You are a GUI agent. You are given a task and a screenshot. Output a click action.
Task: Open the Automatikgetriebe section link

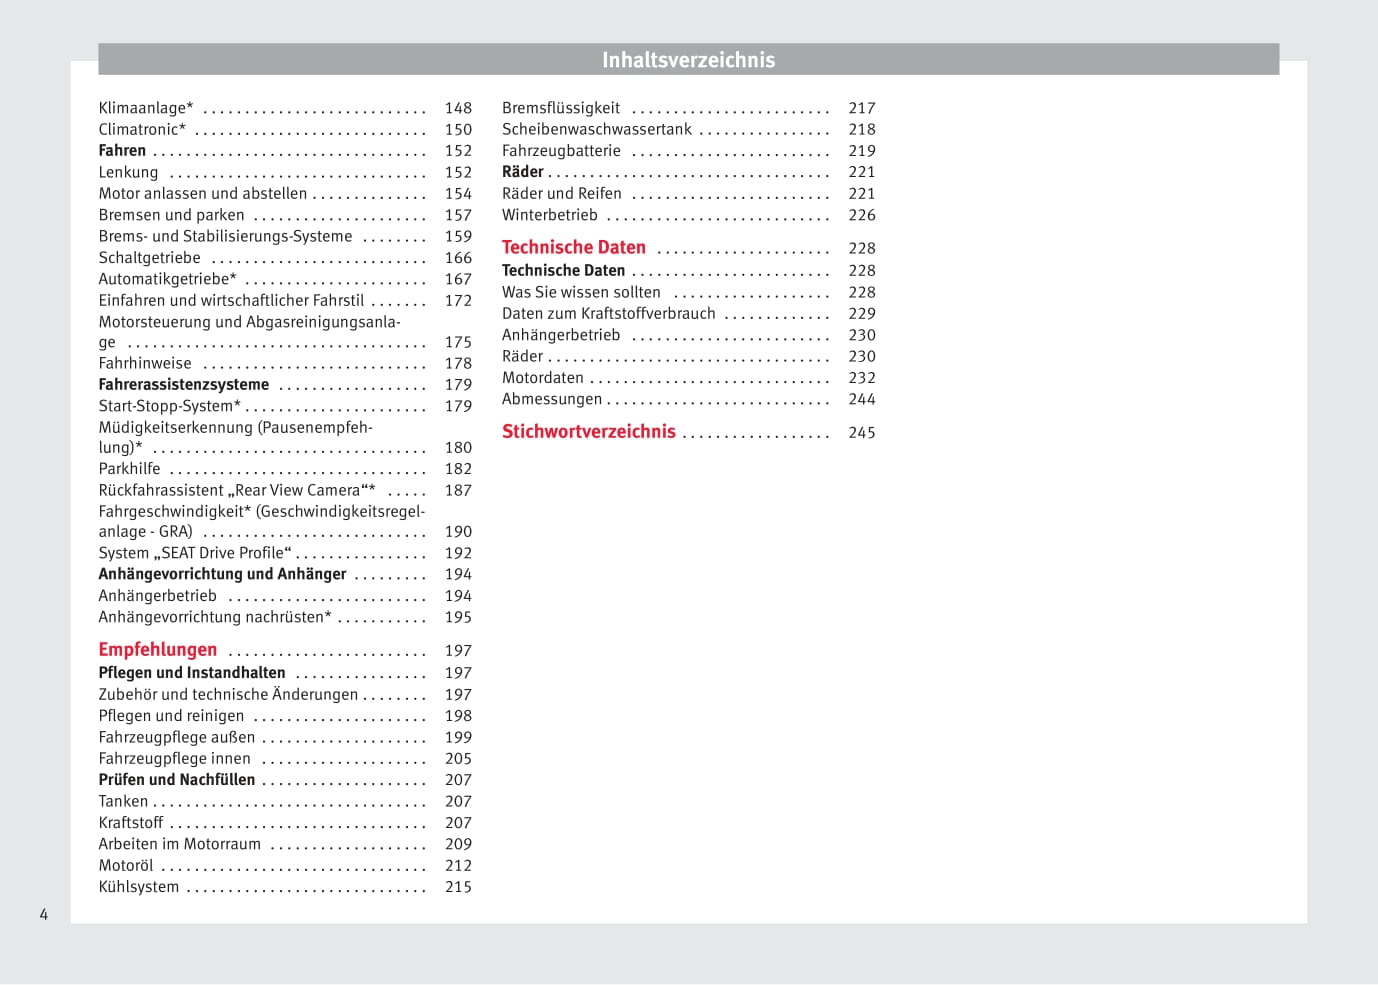[167, 280]
